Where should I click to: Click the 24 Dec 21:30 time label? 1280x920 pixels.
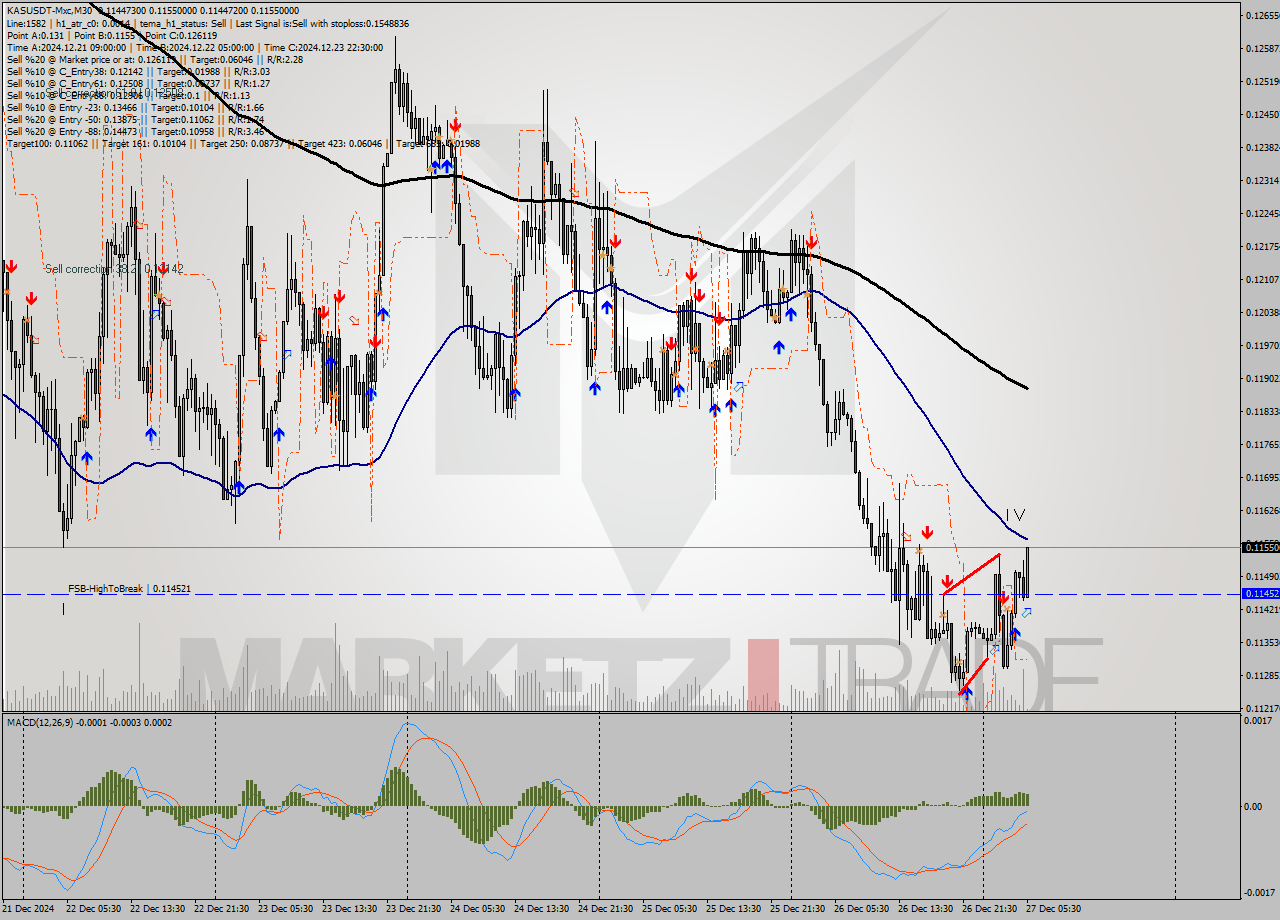point(605,909)
